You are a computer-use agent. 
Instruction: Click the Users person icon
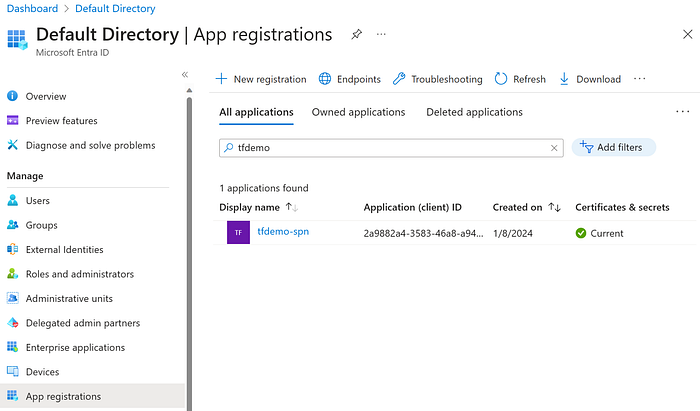[12, 200]
